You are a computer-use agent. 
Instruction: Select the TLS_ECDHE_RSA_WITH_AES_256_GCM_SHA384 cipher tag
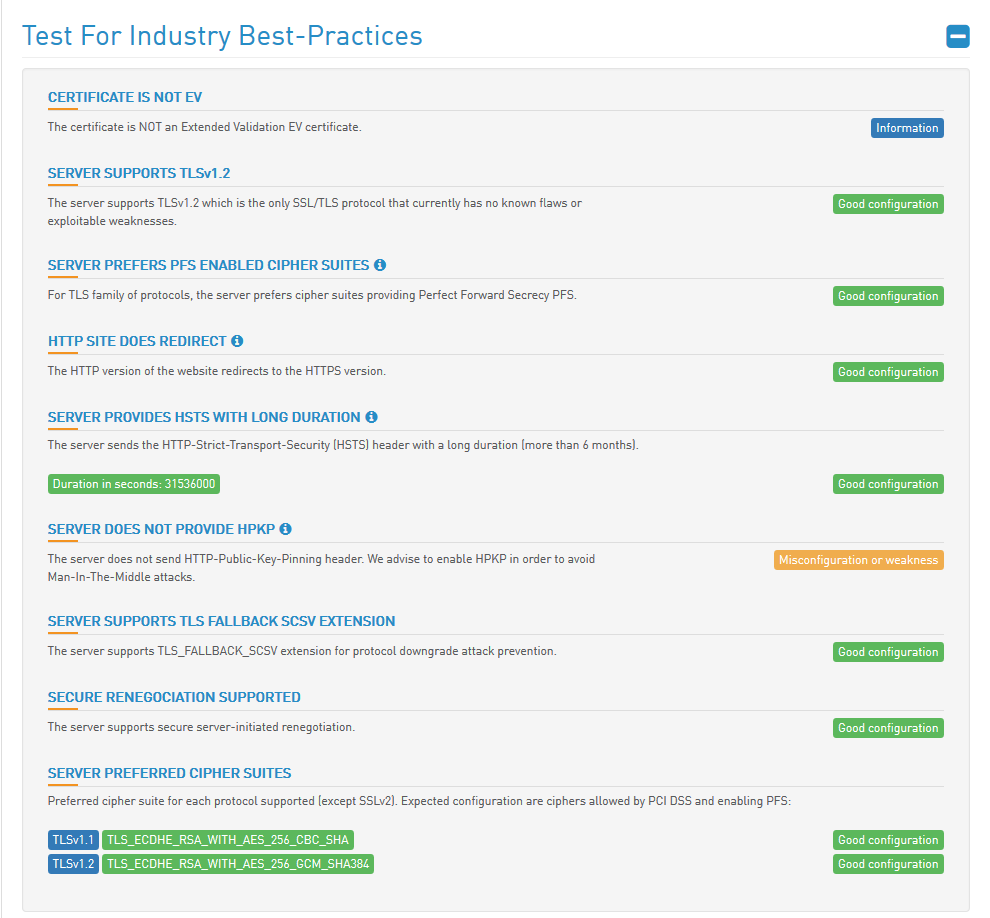click(238, 864)
